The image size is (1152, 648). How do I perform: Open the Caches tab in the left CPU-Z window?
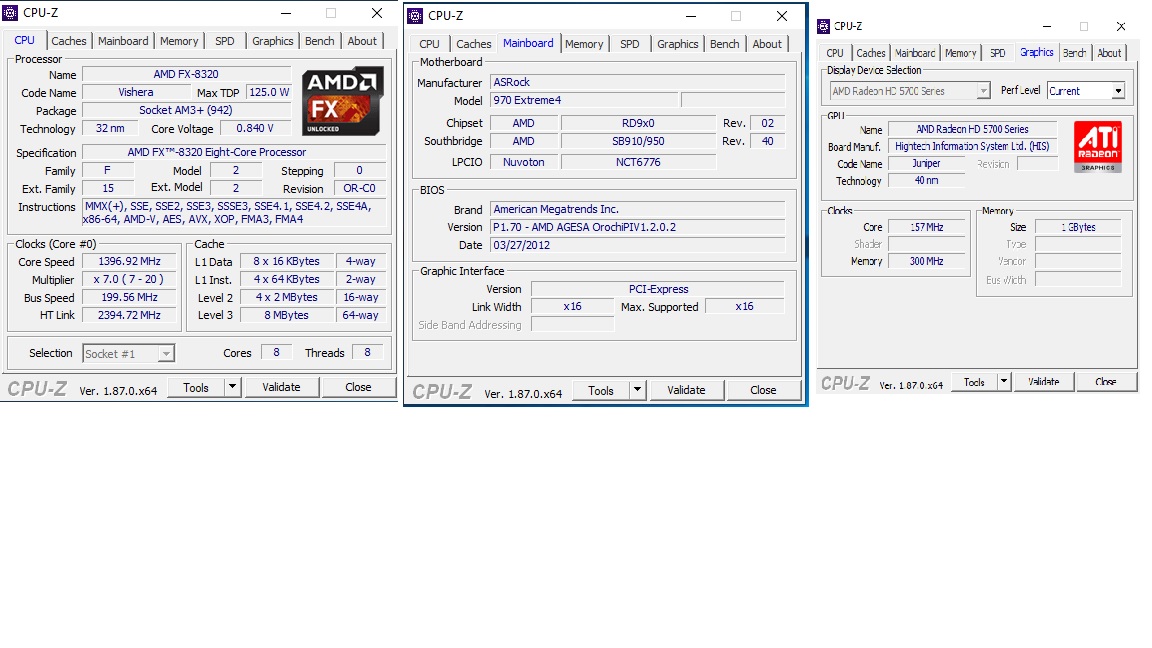(x=68, y=41)
